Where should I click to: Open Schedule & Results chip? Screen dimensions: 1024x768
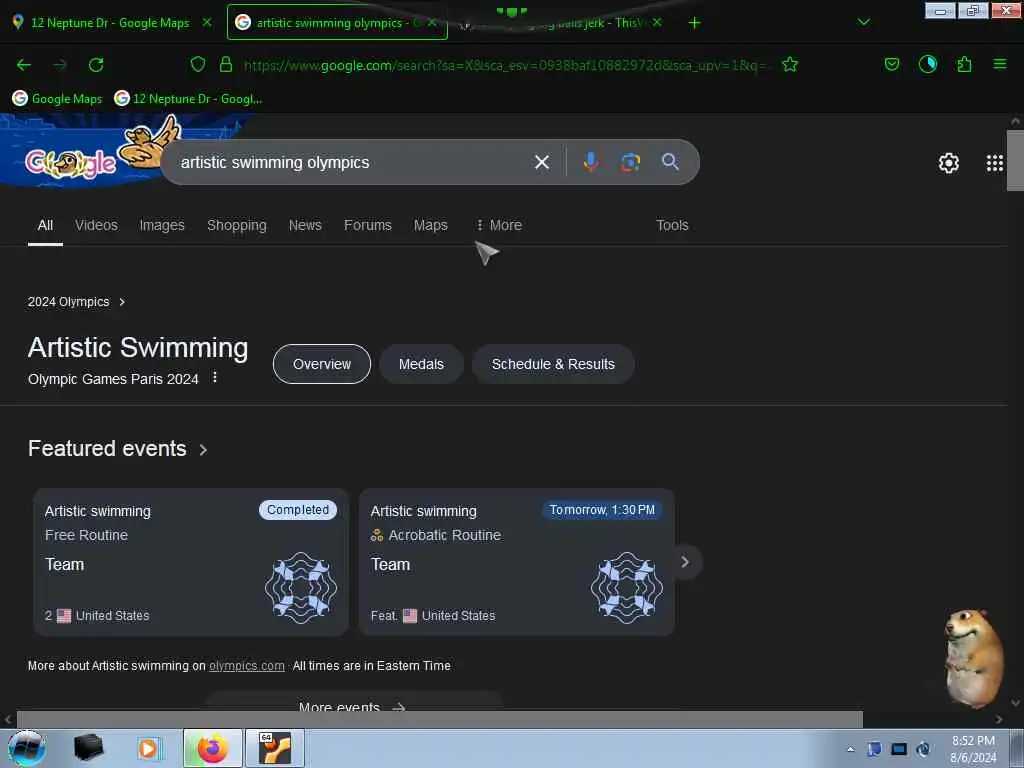[x=553, y=364]
